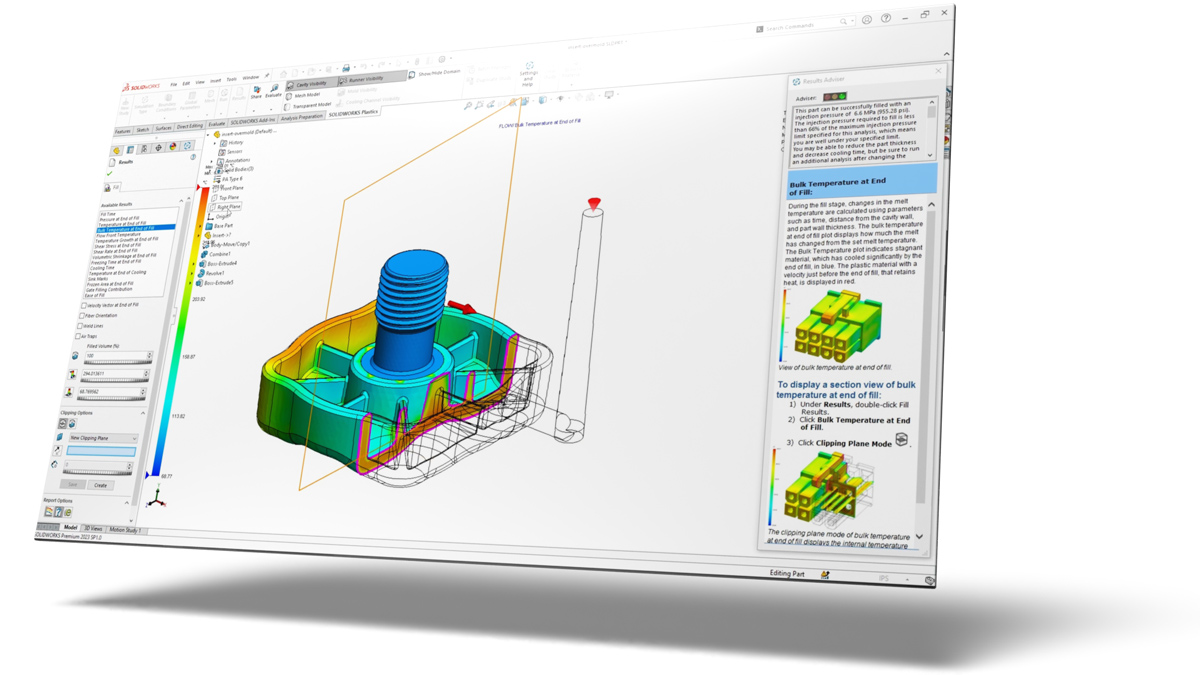Image resolution: width=1200 pixels, height=675 pixels.
Task: Click the first Report Options icon
Action: coord(48,511)
